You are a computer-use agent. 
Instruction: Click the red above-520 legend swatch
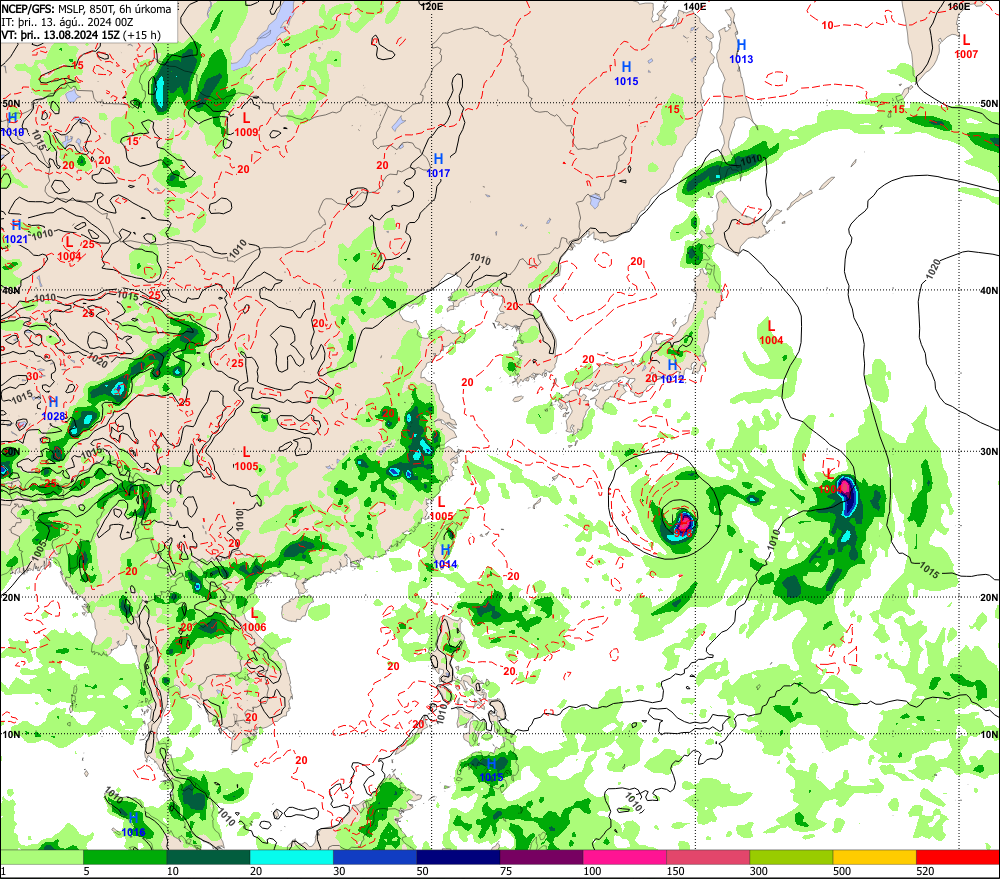tap(958, 857)
